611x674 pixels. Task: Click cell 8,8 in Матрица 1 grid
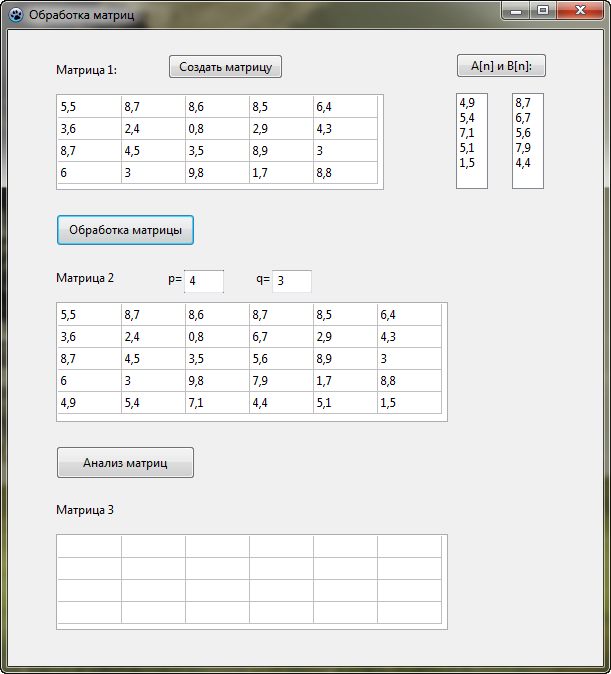346,172
